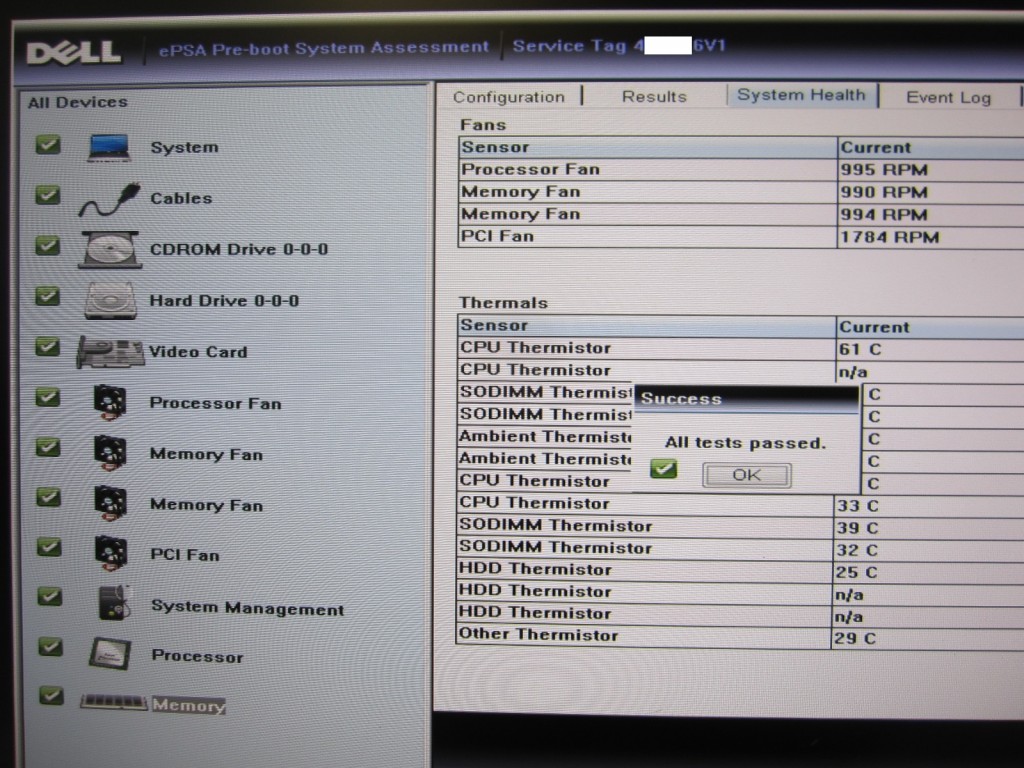Click the 994 RPM fan reading

(x=884, y=214)
